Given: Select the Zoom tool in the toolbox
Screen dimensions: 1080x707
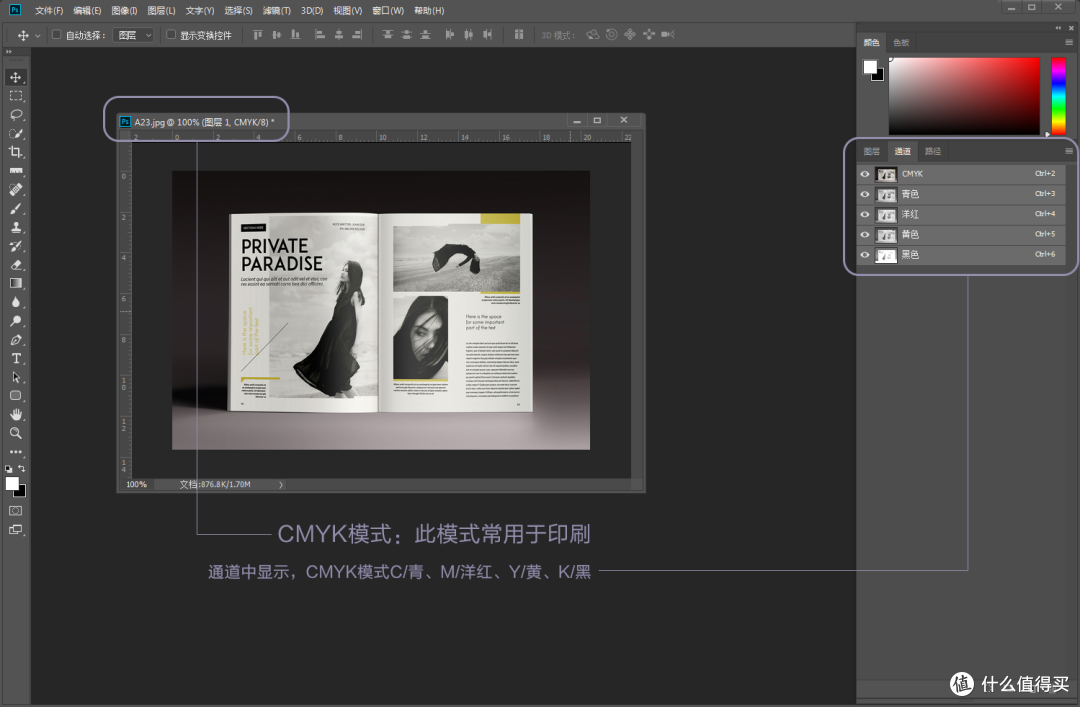Looking at the screenshot, I should 15,434.
